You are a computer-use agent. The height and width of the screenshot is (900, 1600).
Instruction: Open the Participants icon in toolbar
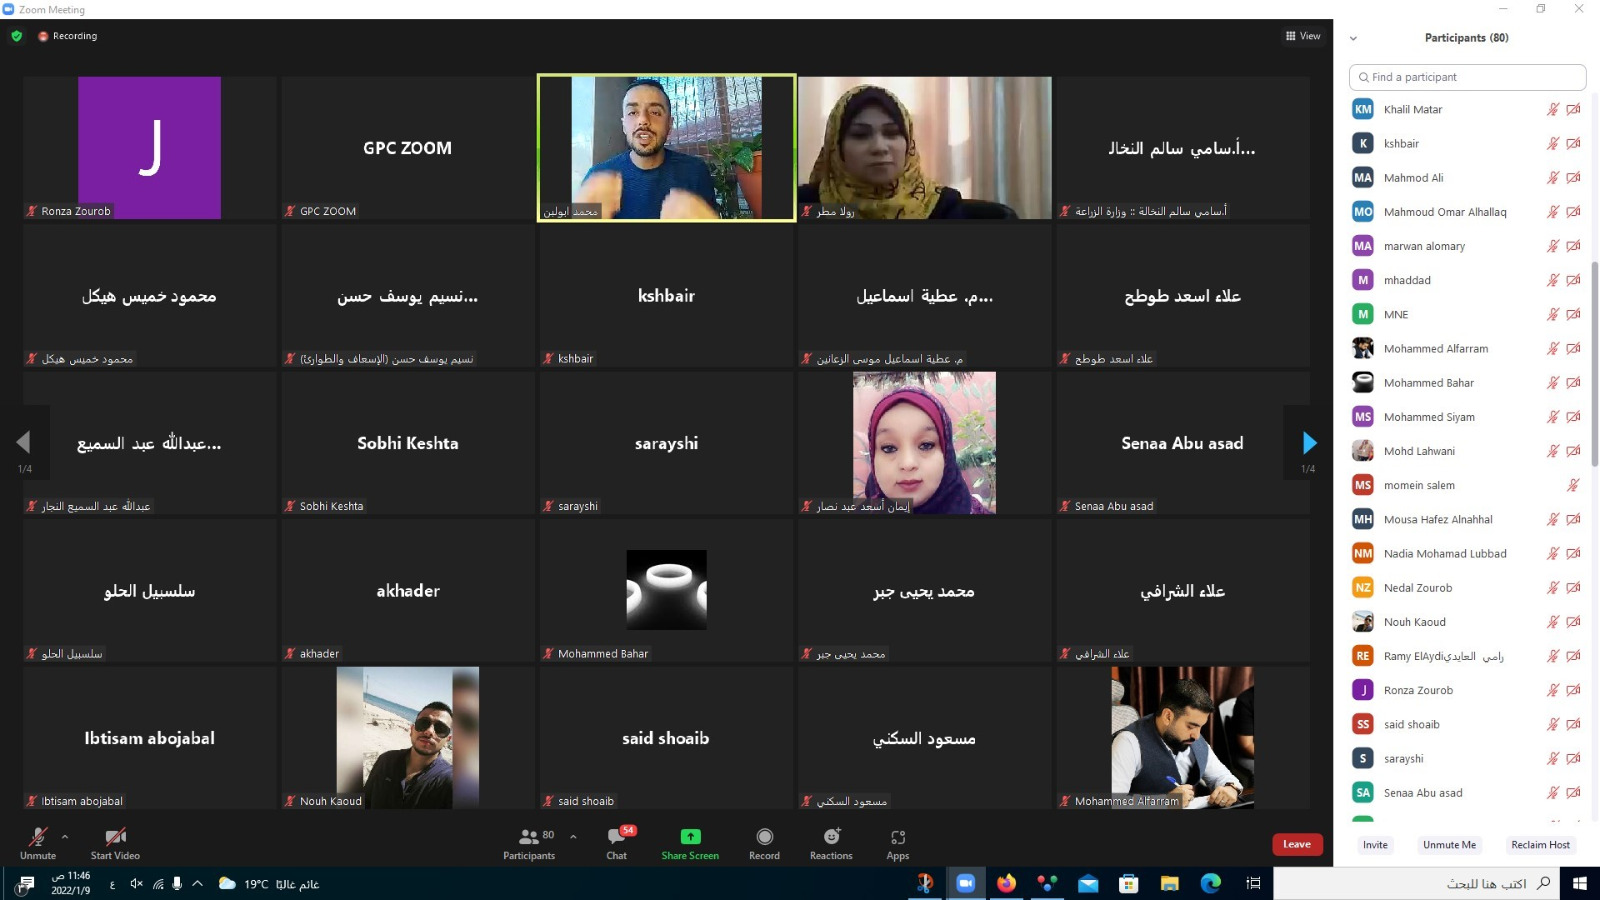529,837
